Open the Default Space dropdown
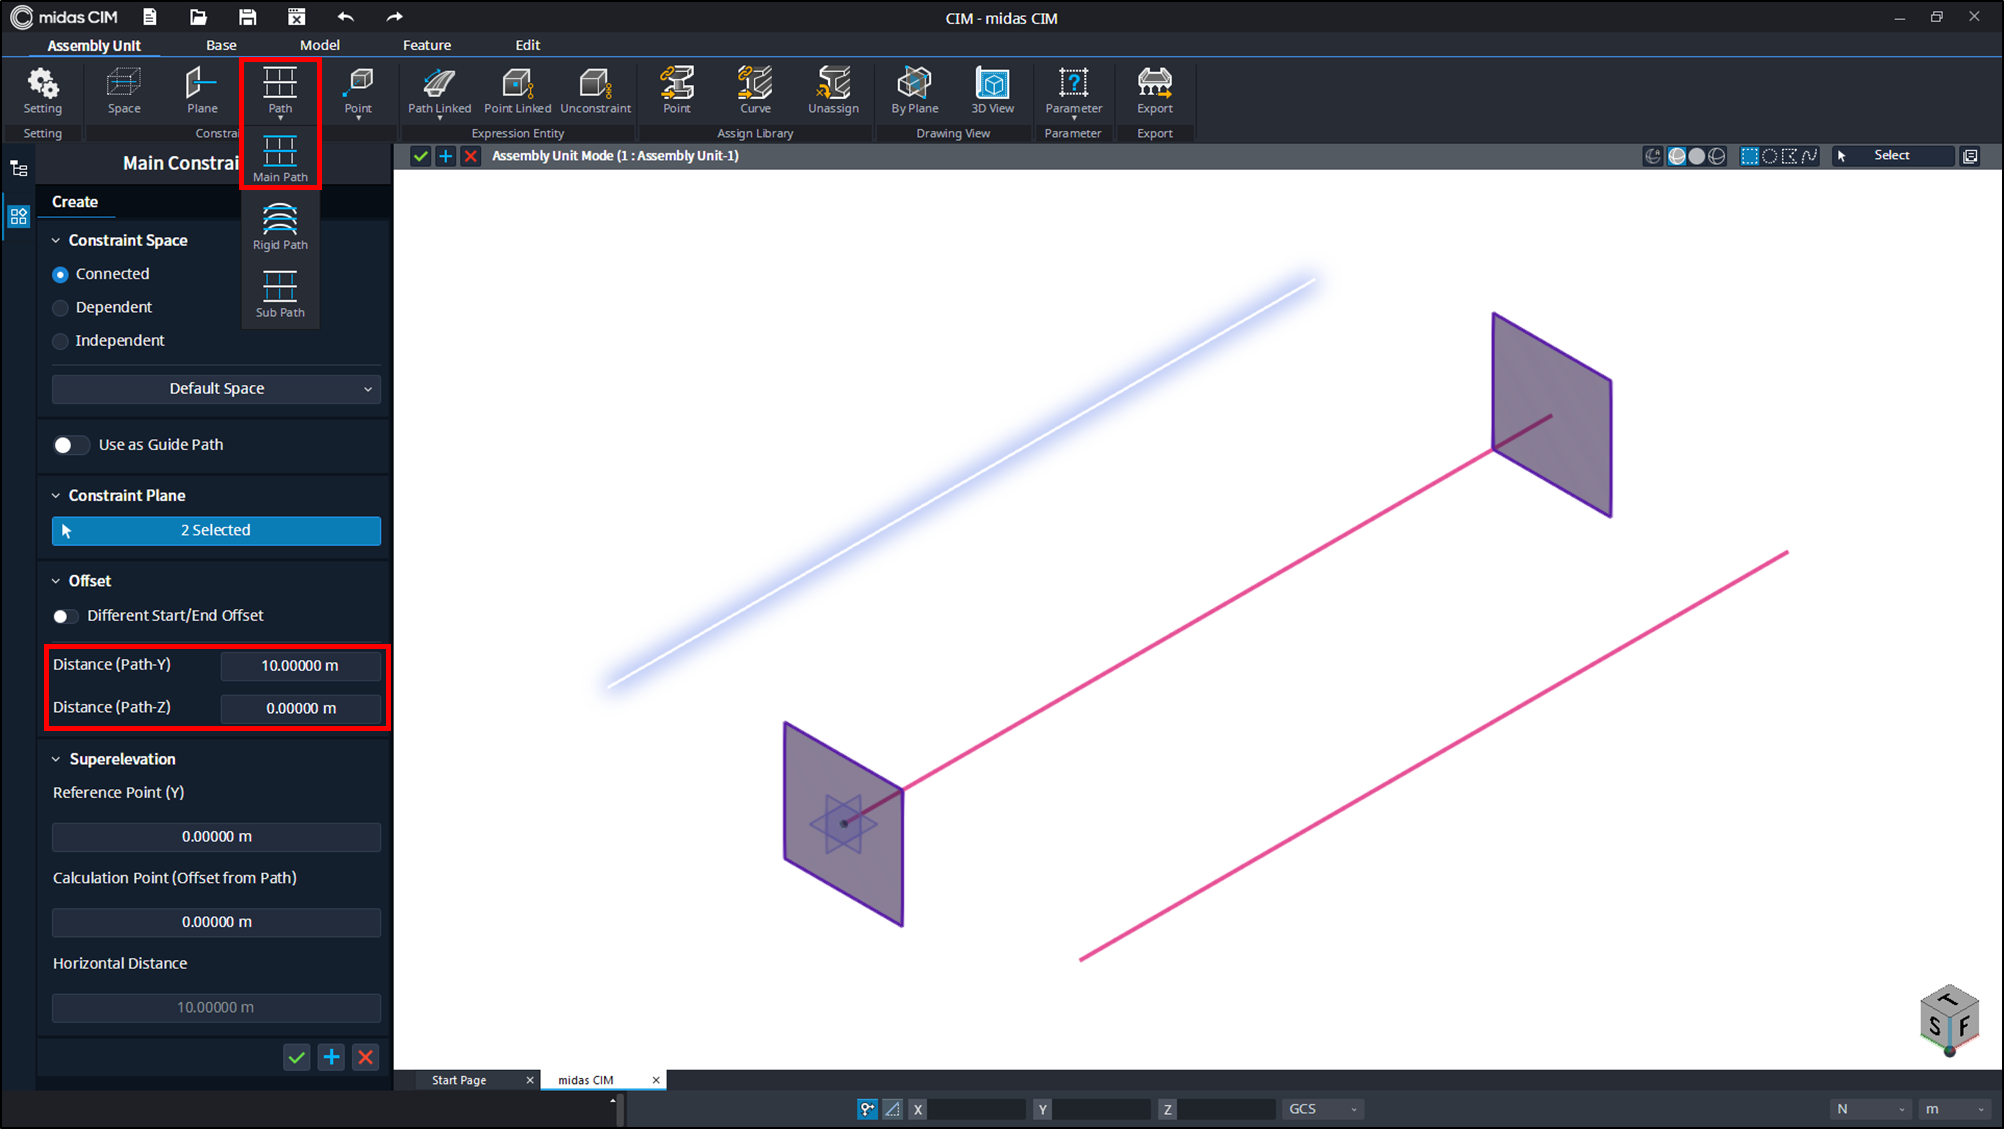Image resolution: width=2004 pixels, height=1129 pixels. (x=216, y=389)
